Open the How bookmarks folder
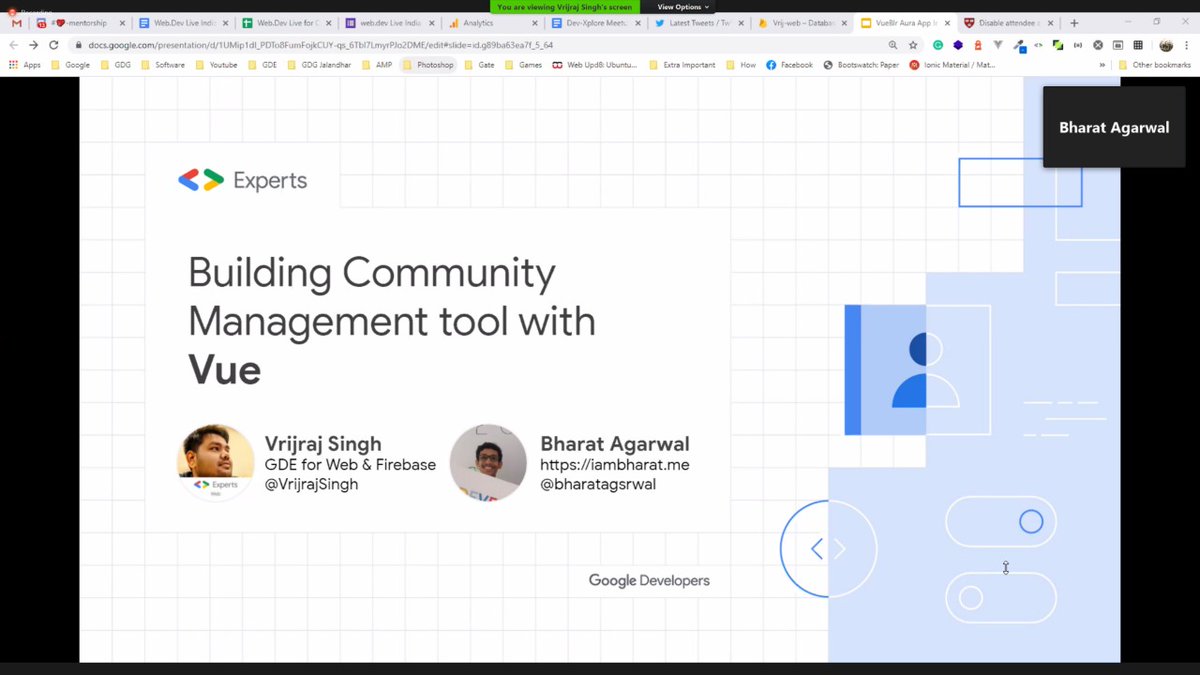1200x675 pixels. [x=741, y=65]
